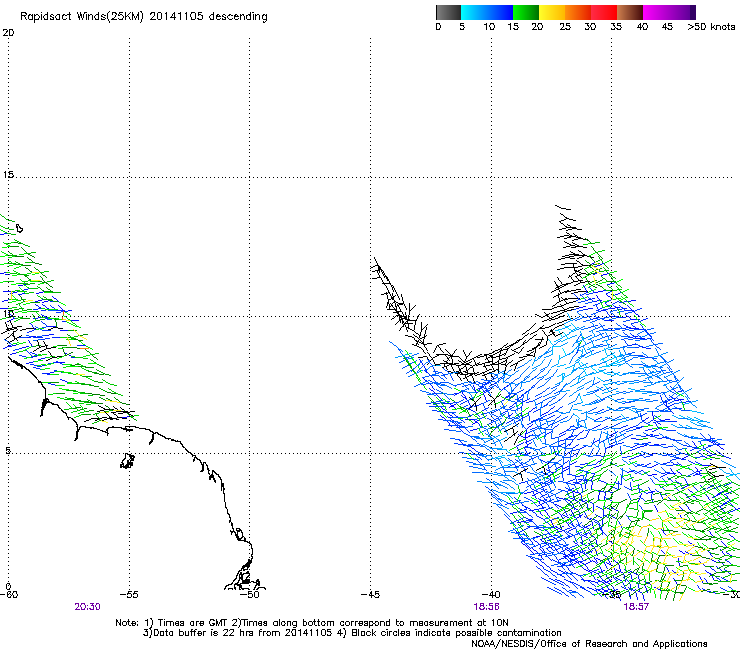
Task: Click the gray 0-5 knots color swatch
Action: click(x=448, y=12)
